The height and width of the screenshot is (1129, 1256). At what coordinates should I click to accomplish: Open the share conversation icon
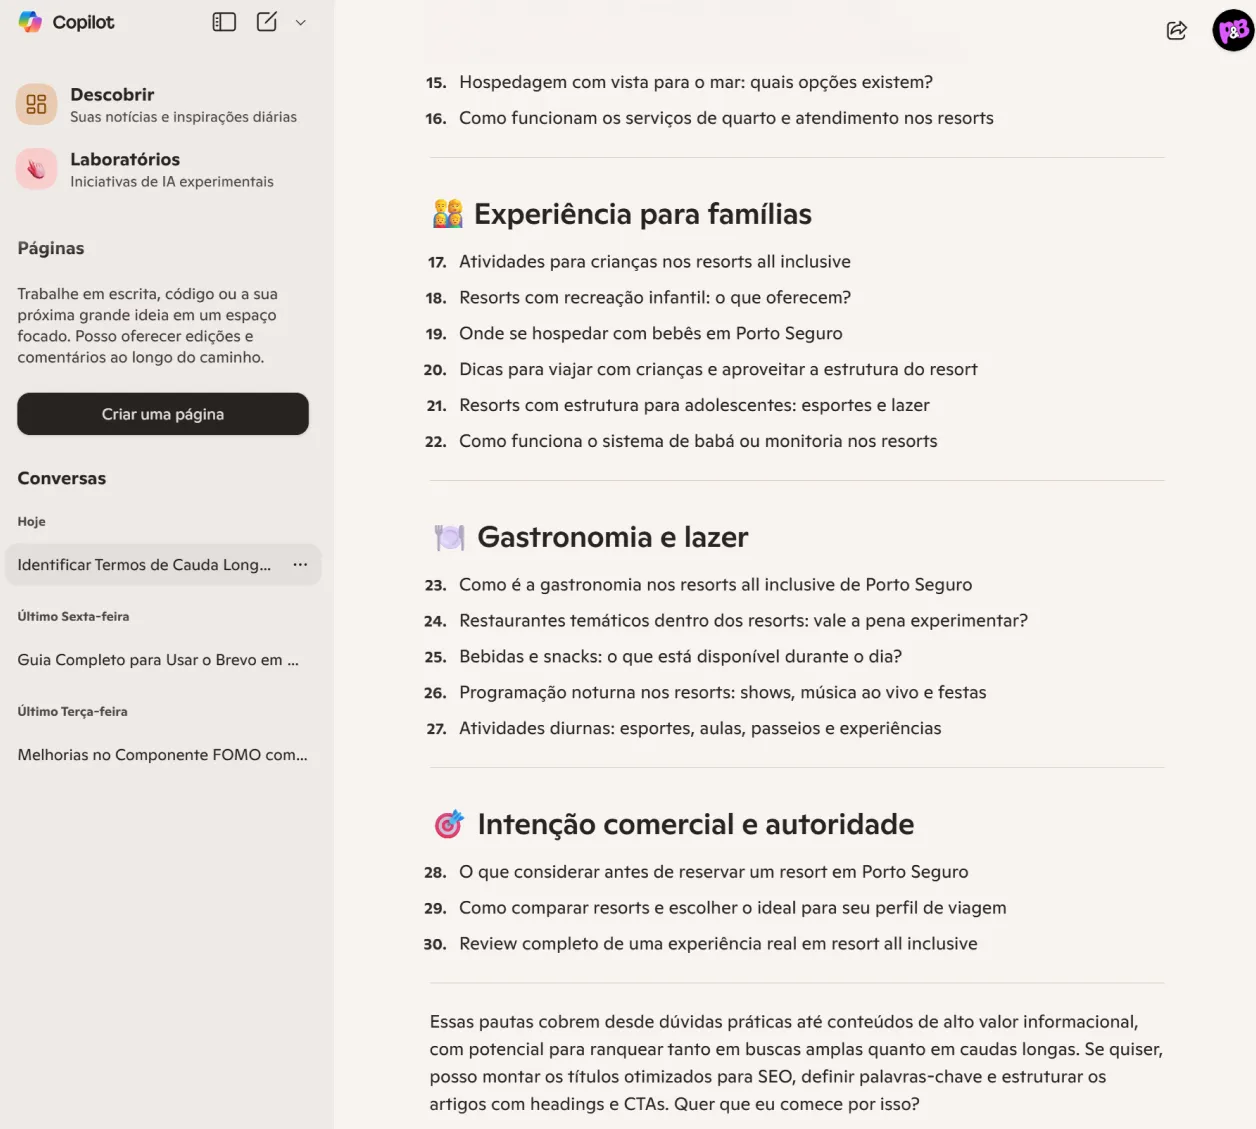[1177, 30]
